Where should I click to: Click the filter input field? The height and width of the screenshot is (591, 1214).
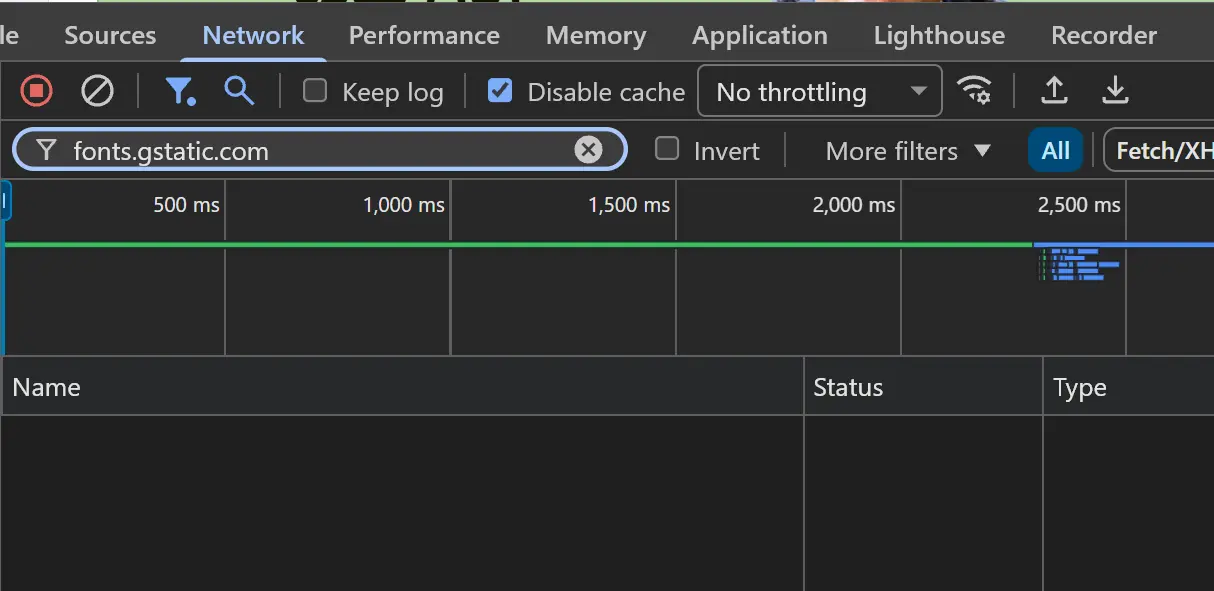320,151
